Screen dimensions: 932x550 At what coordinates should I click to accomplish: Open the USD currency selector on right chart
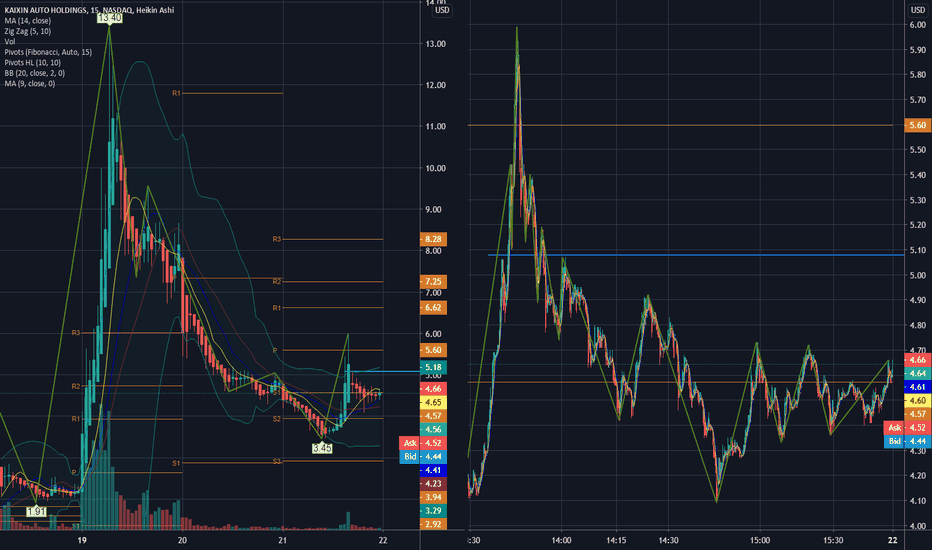[x=918, y=10]
